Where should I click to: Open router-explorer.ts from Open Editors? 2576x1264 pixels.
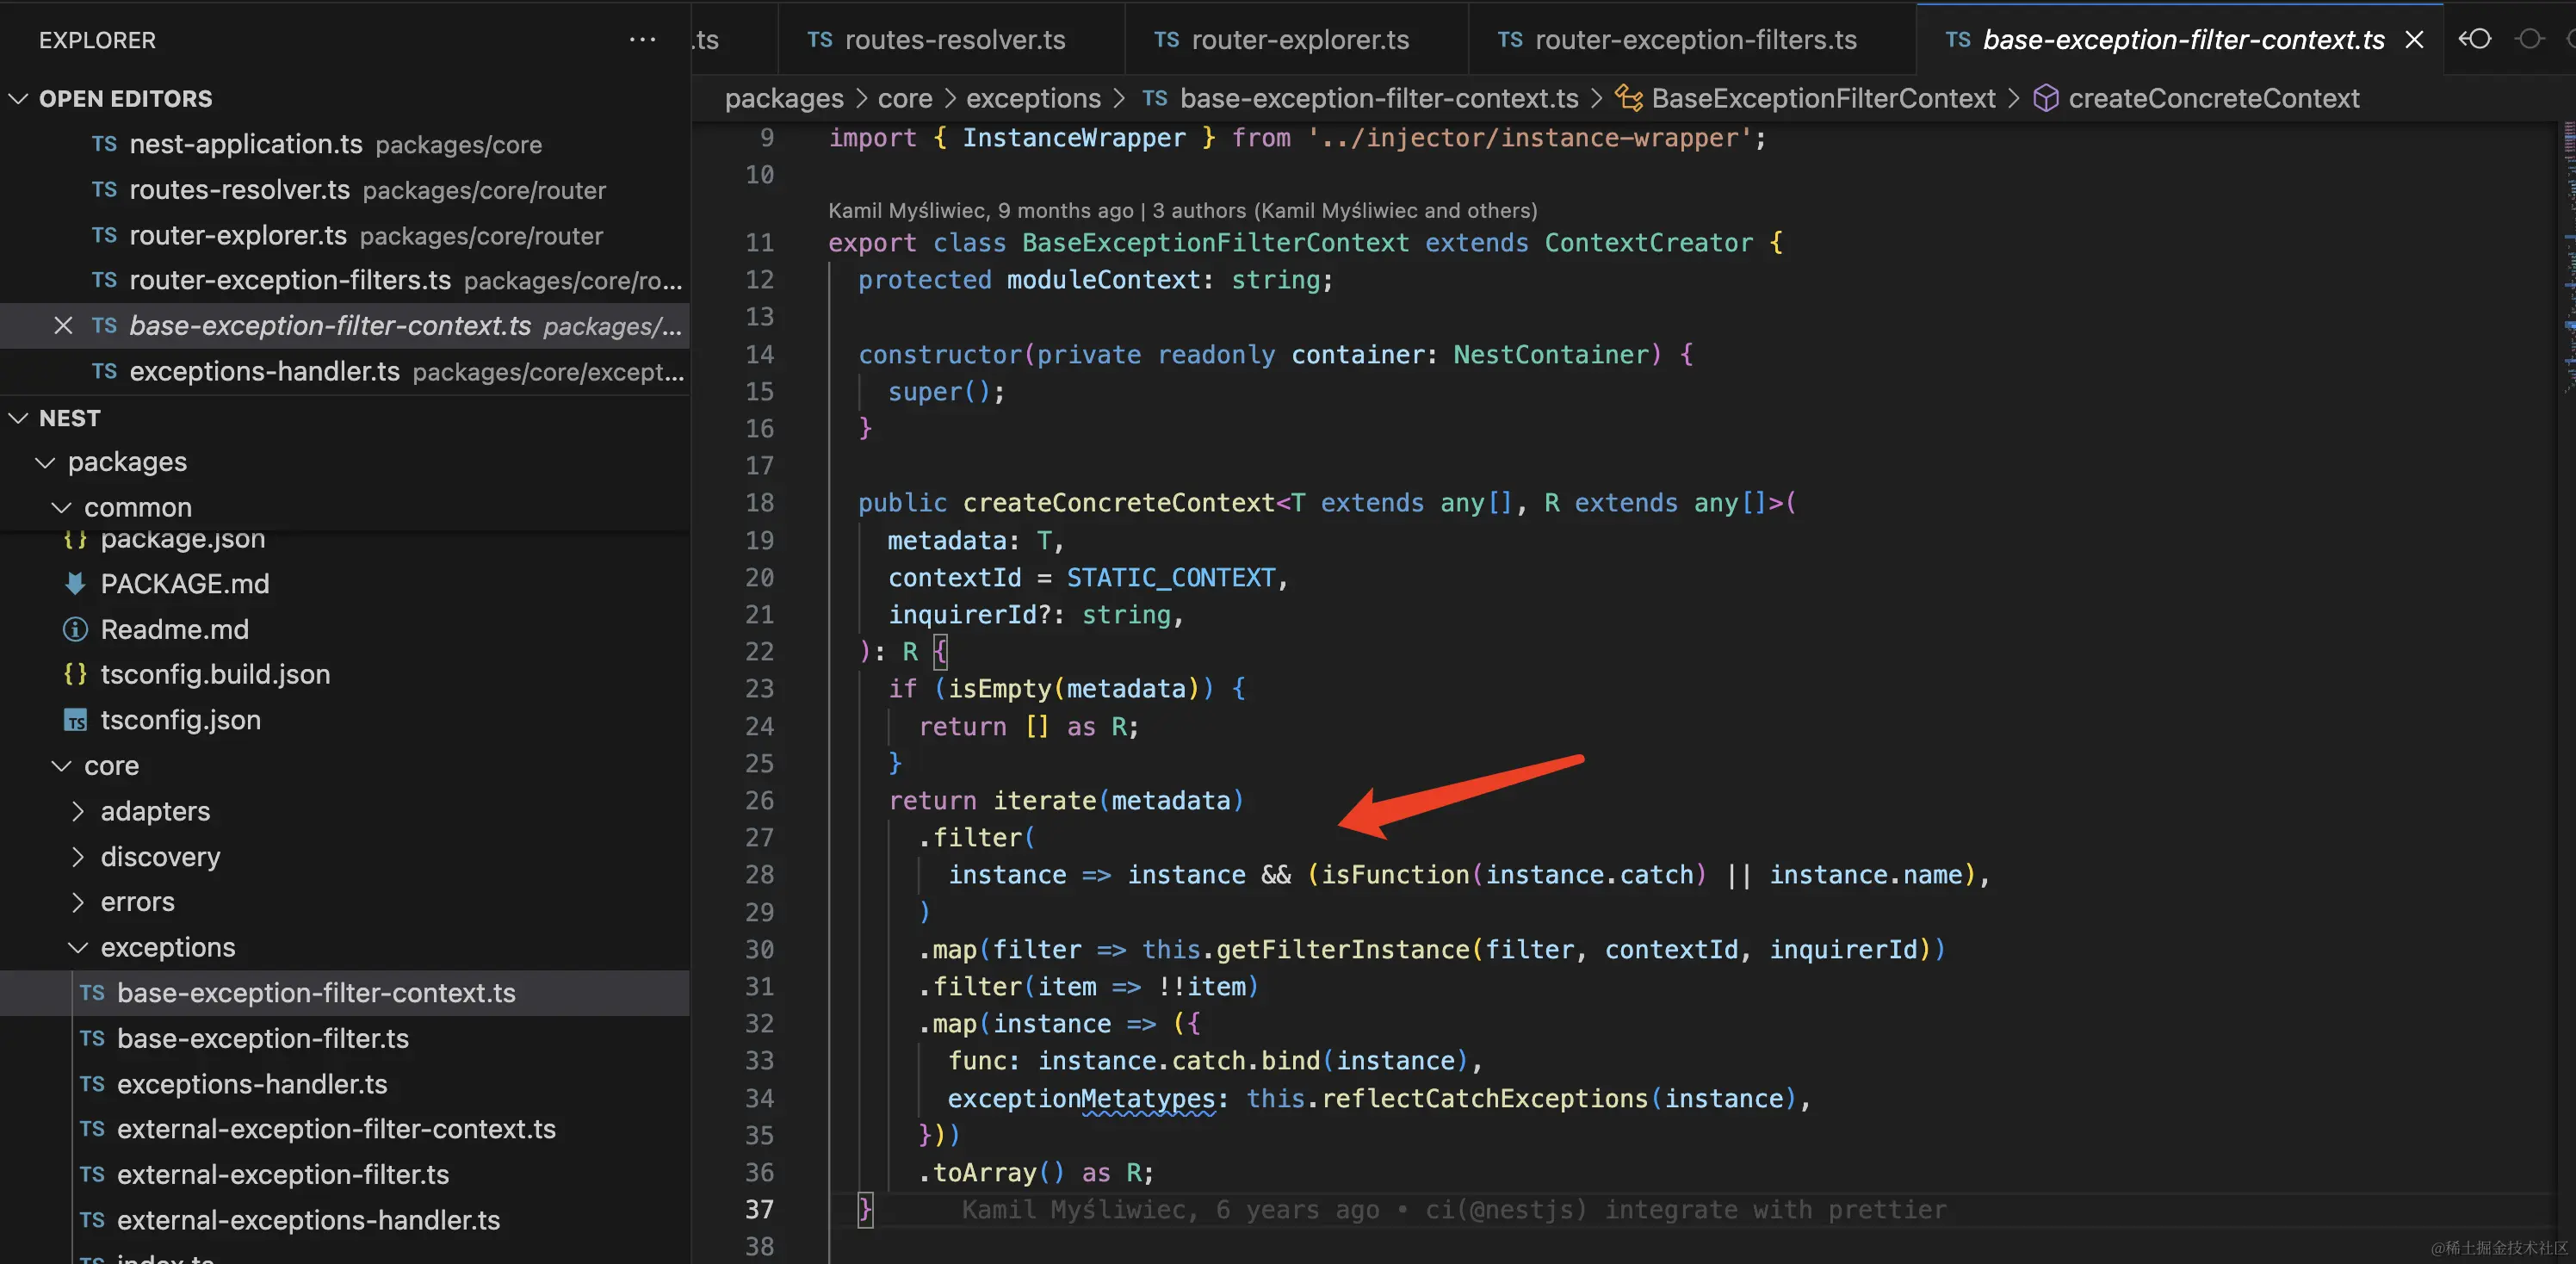click(345, 235)
